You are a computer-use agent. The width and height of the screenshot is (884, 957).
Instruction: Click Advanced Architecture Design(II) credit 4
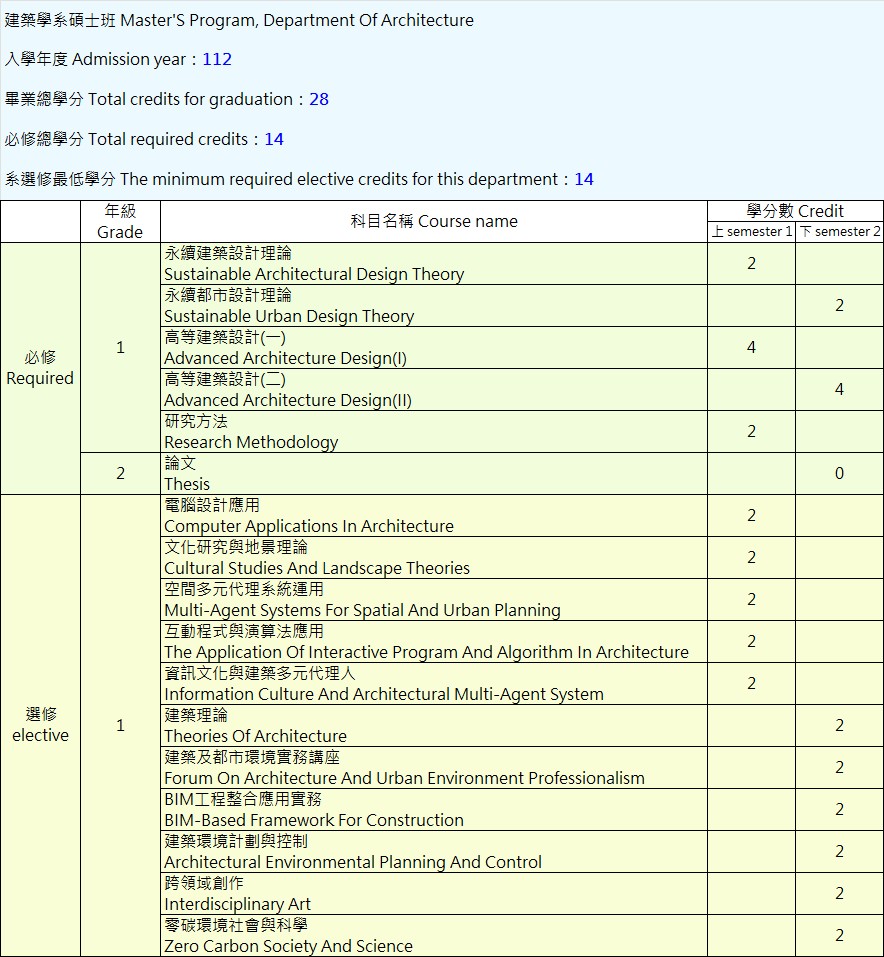click(x=839, y=390)
